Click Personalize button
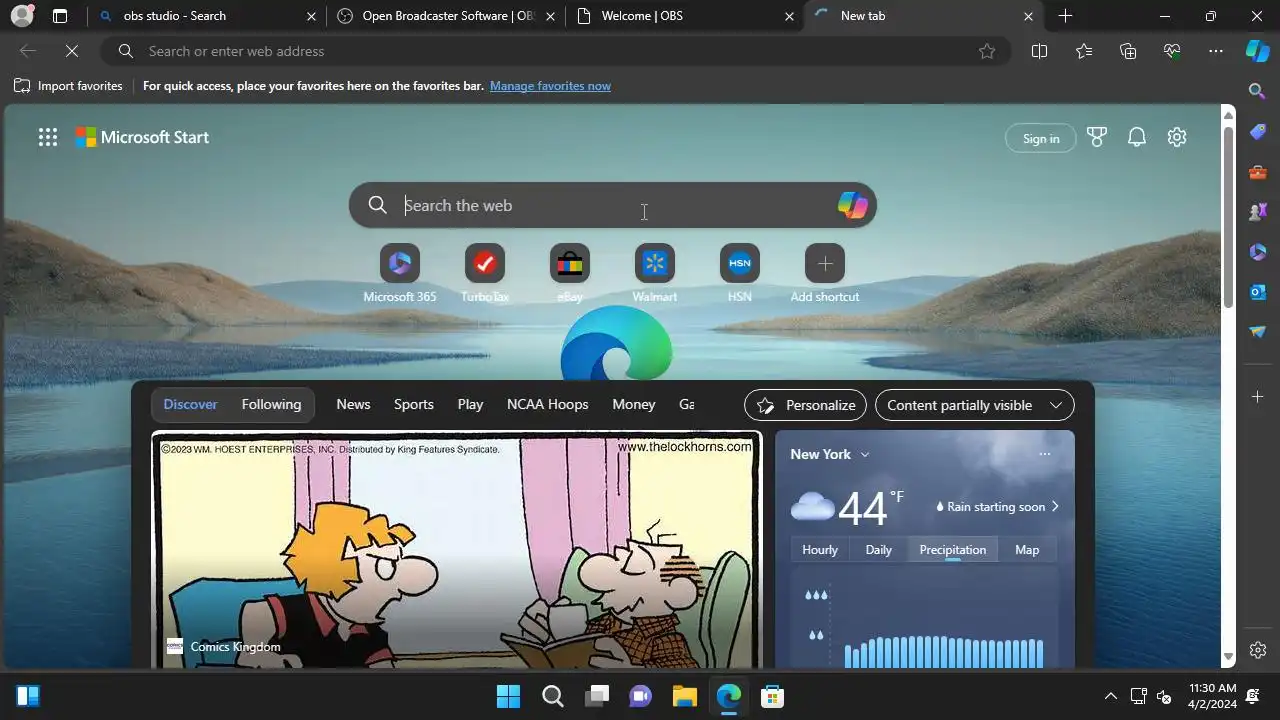 point(805,405)
